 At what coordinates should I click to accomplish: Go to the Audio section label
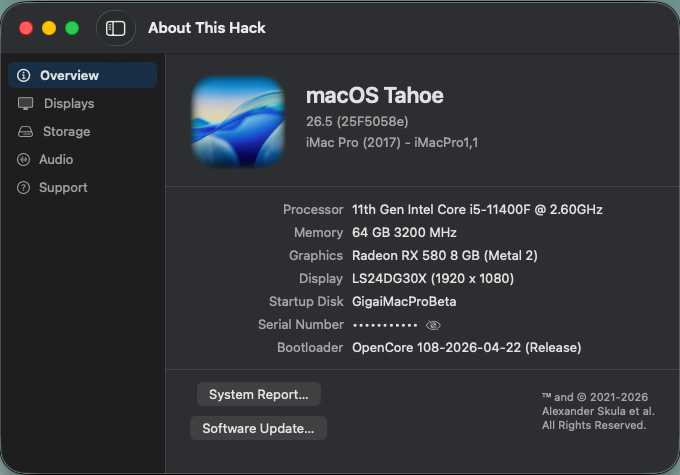coord(56,160)
